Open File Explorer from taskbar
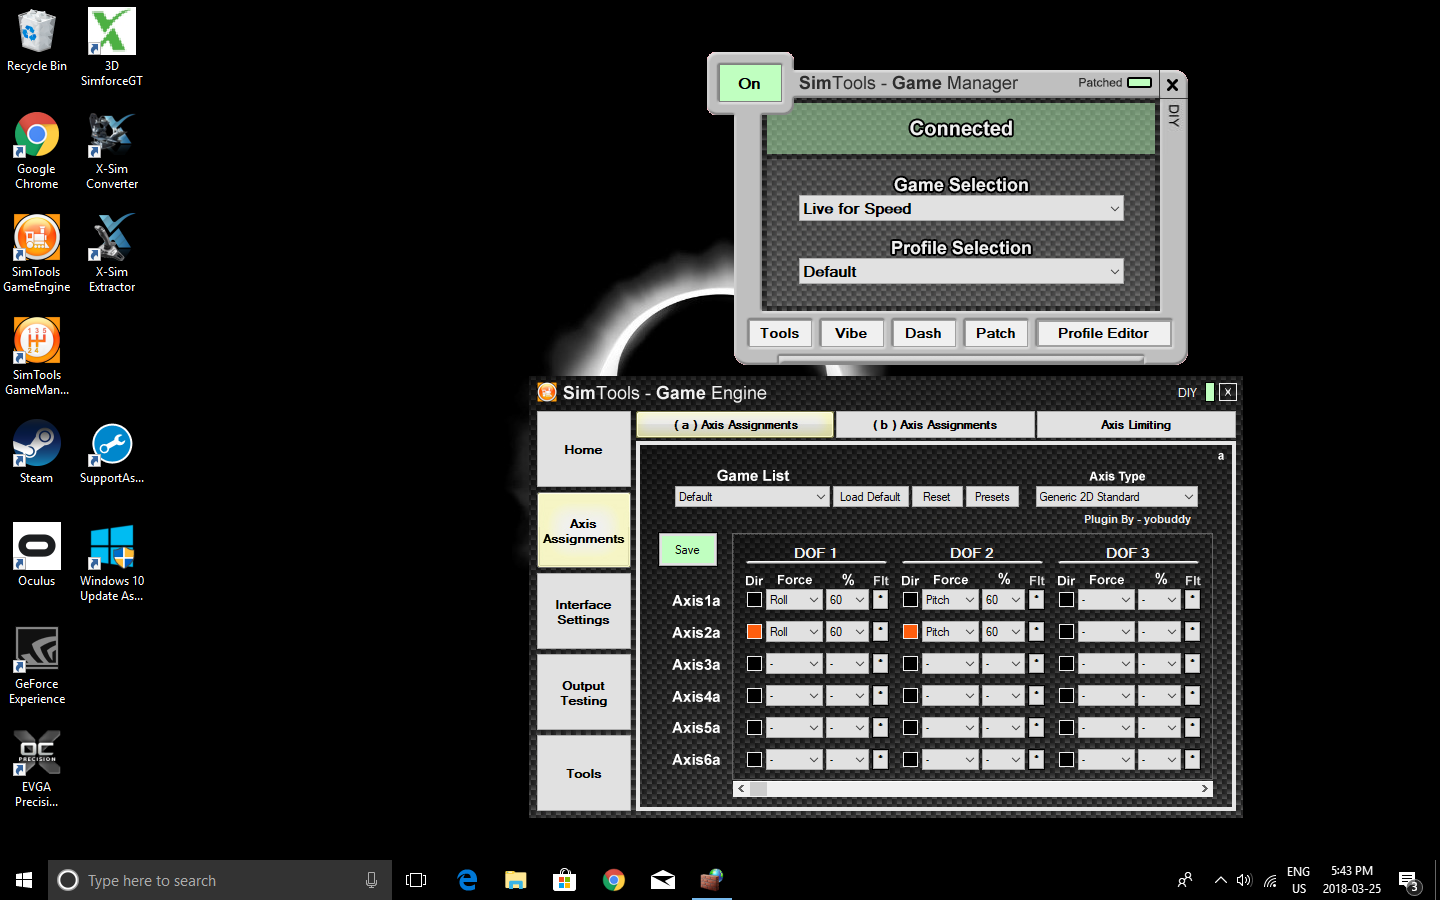The width and height of the screenshot is (1440, 900). (x=516, y=880)
